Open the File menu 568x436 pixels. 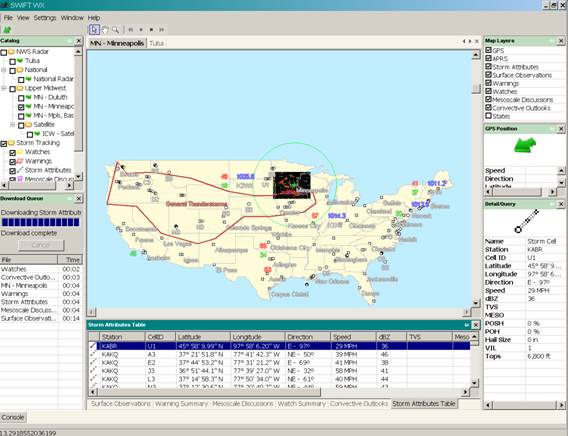click(x=8, y=18)
